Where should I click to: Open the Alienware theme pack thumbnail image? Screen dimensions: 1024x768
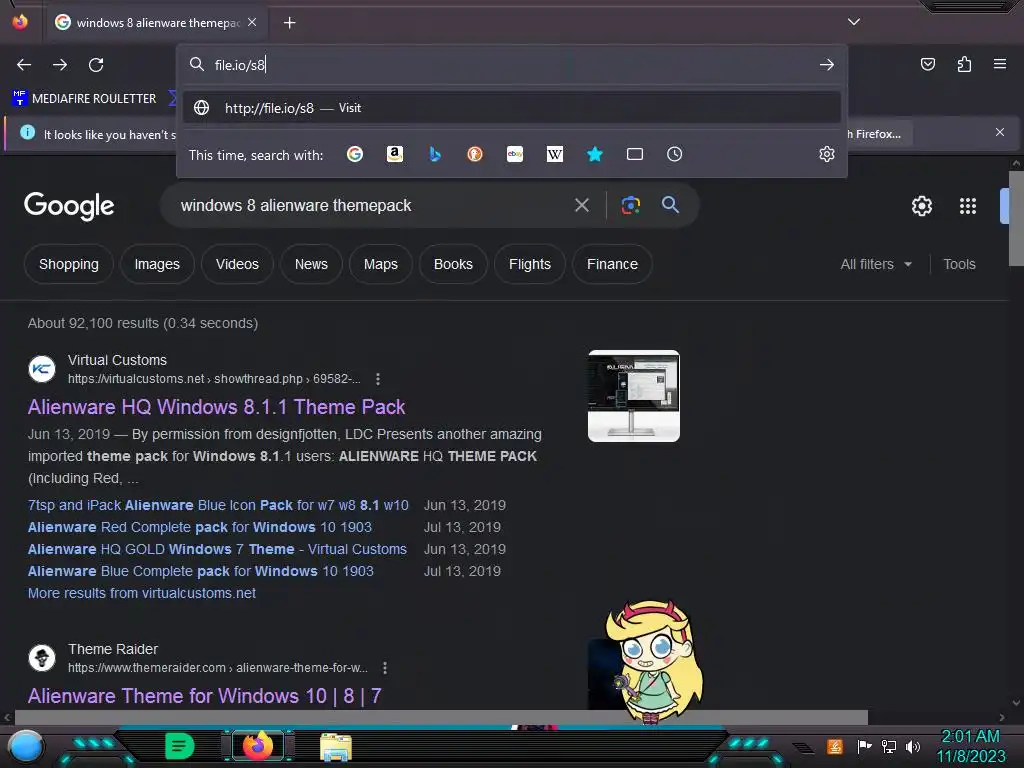(x=633, y=396)
